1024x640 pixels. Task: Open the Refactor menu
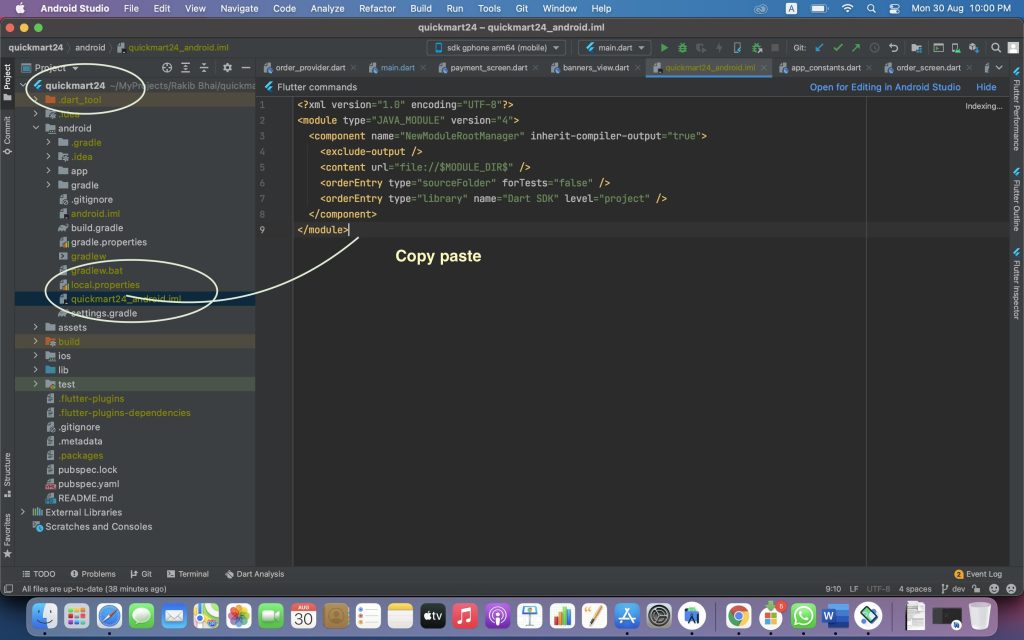[x=377, y=8]
